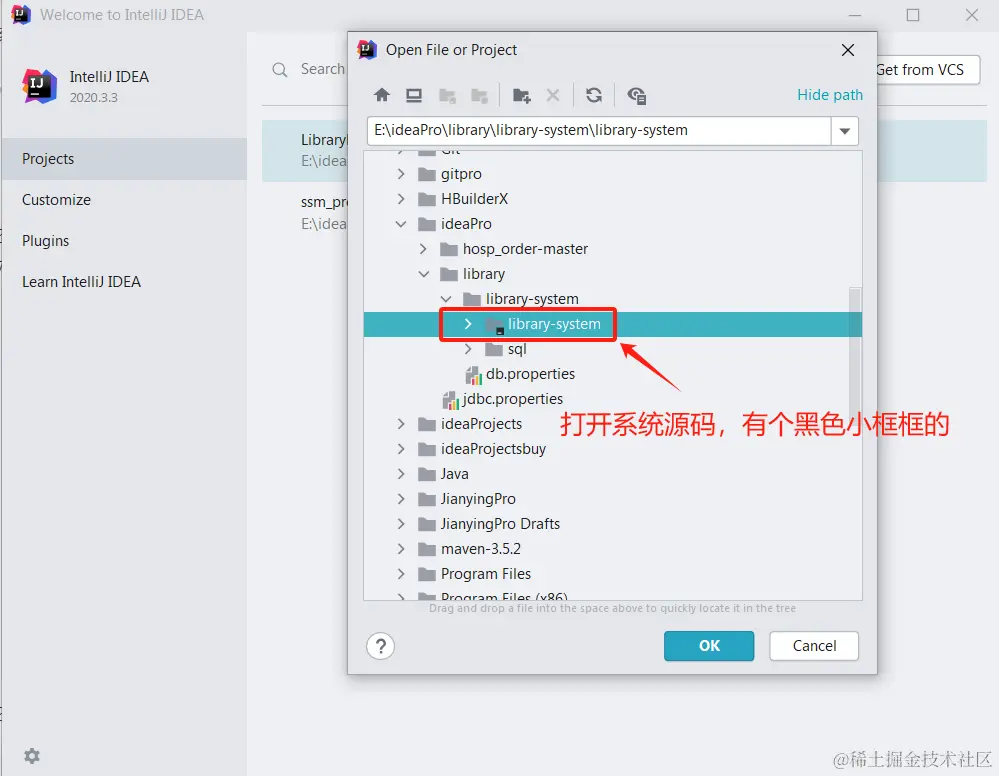Open the path history dropdown arrow
This screenshot has height=776, width=999.
(x=845, y=131)
